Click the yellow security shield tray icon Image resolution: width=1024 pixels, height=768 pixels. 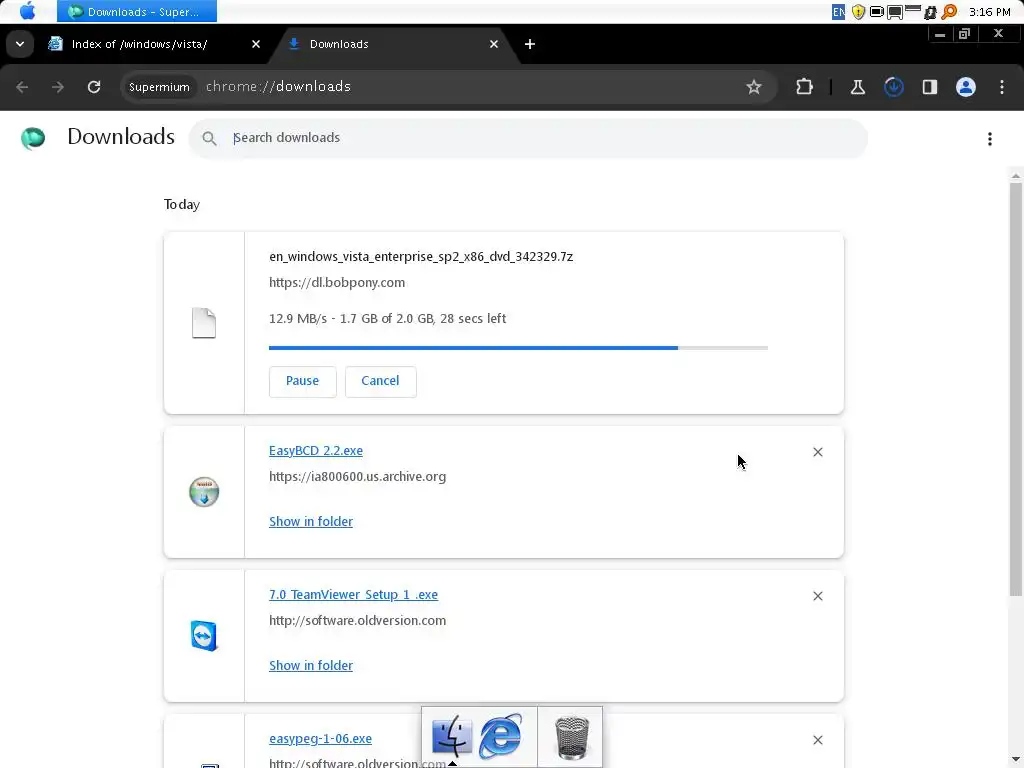[859, 11]
